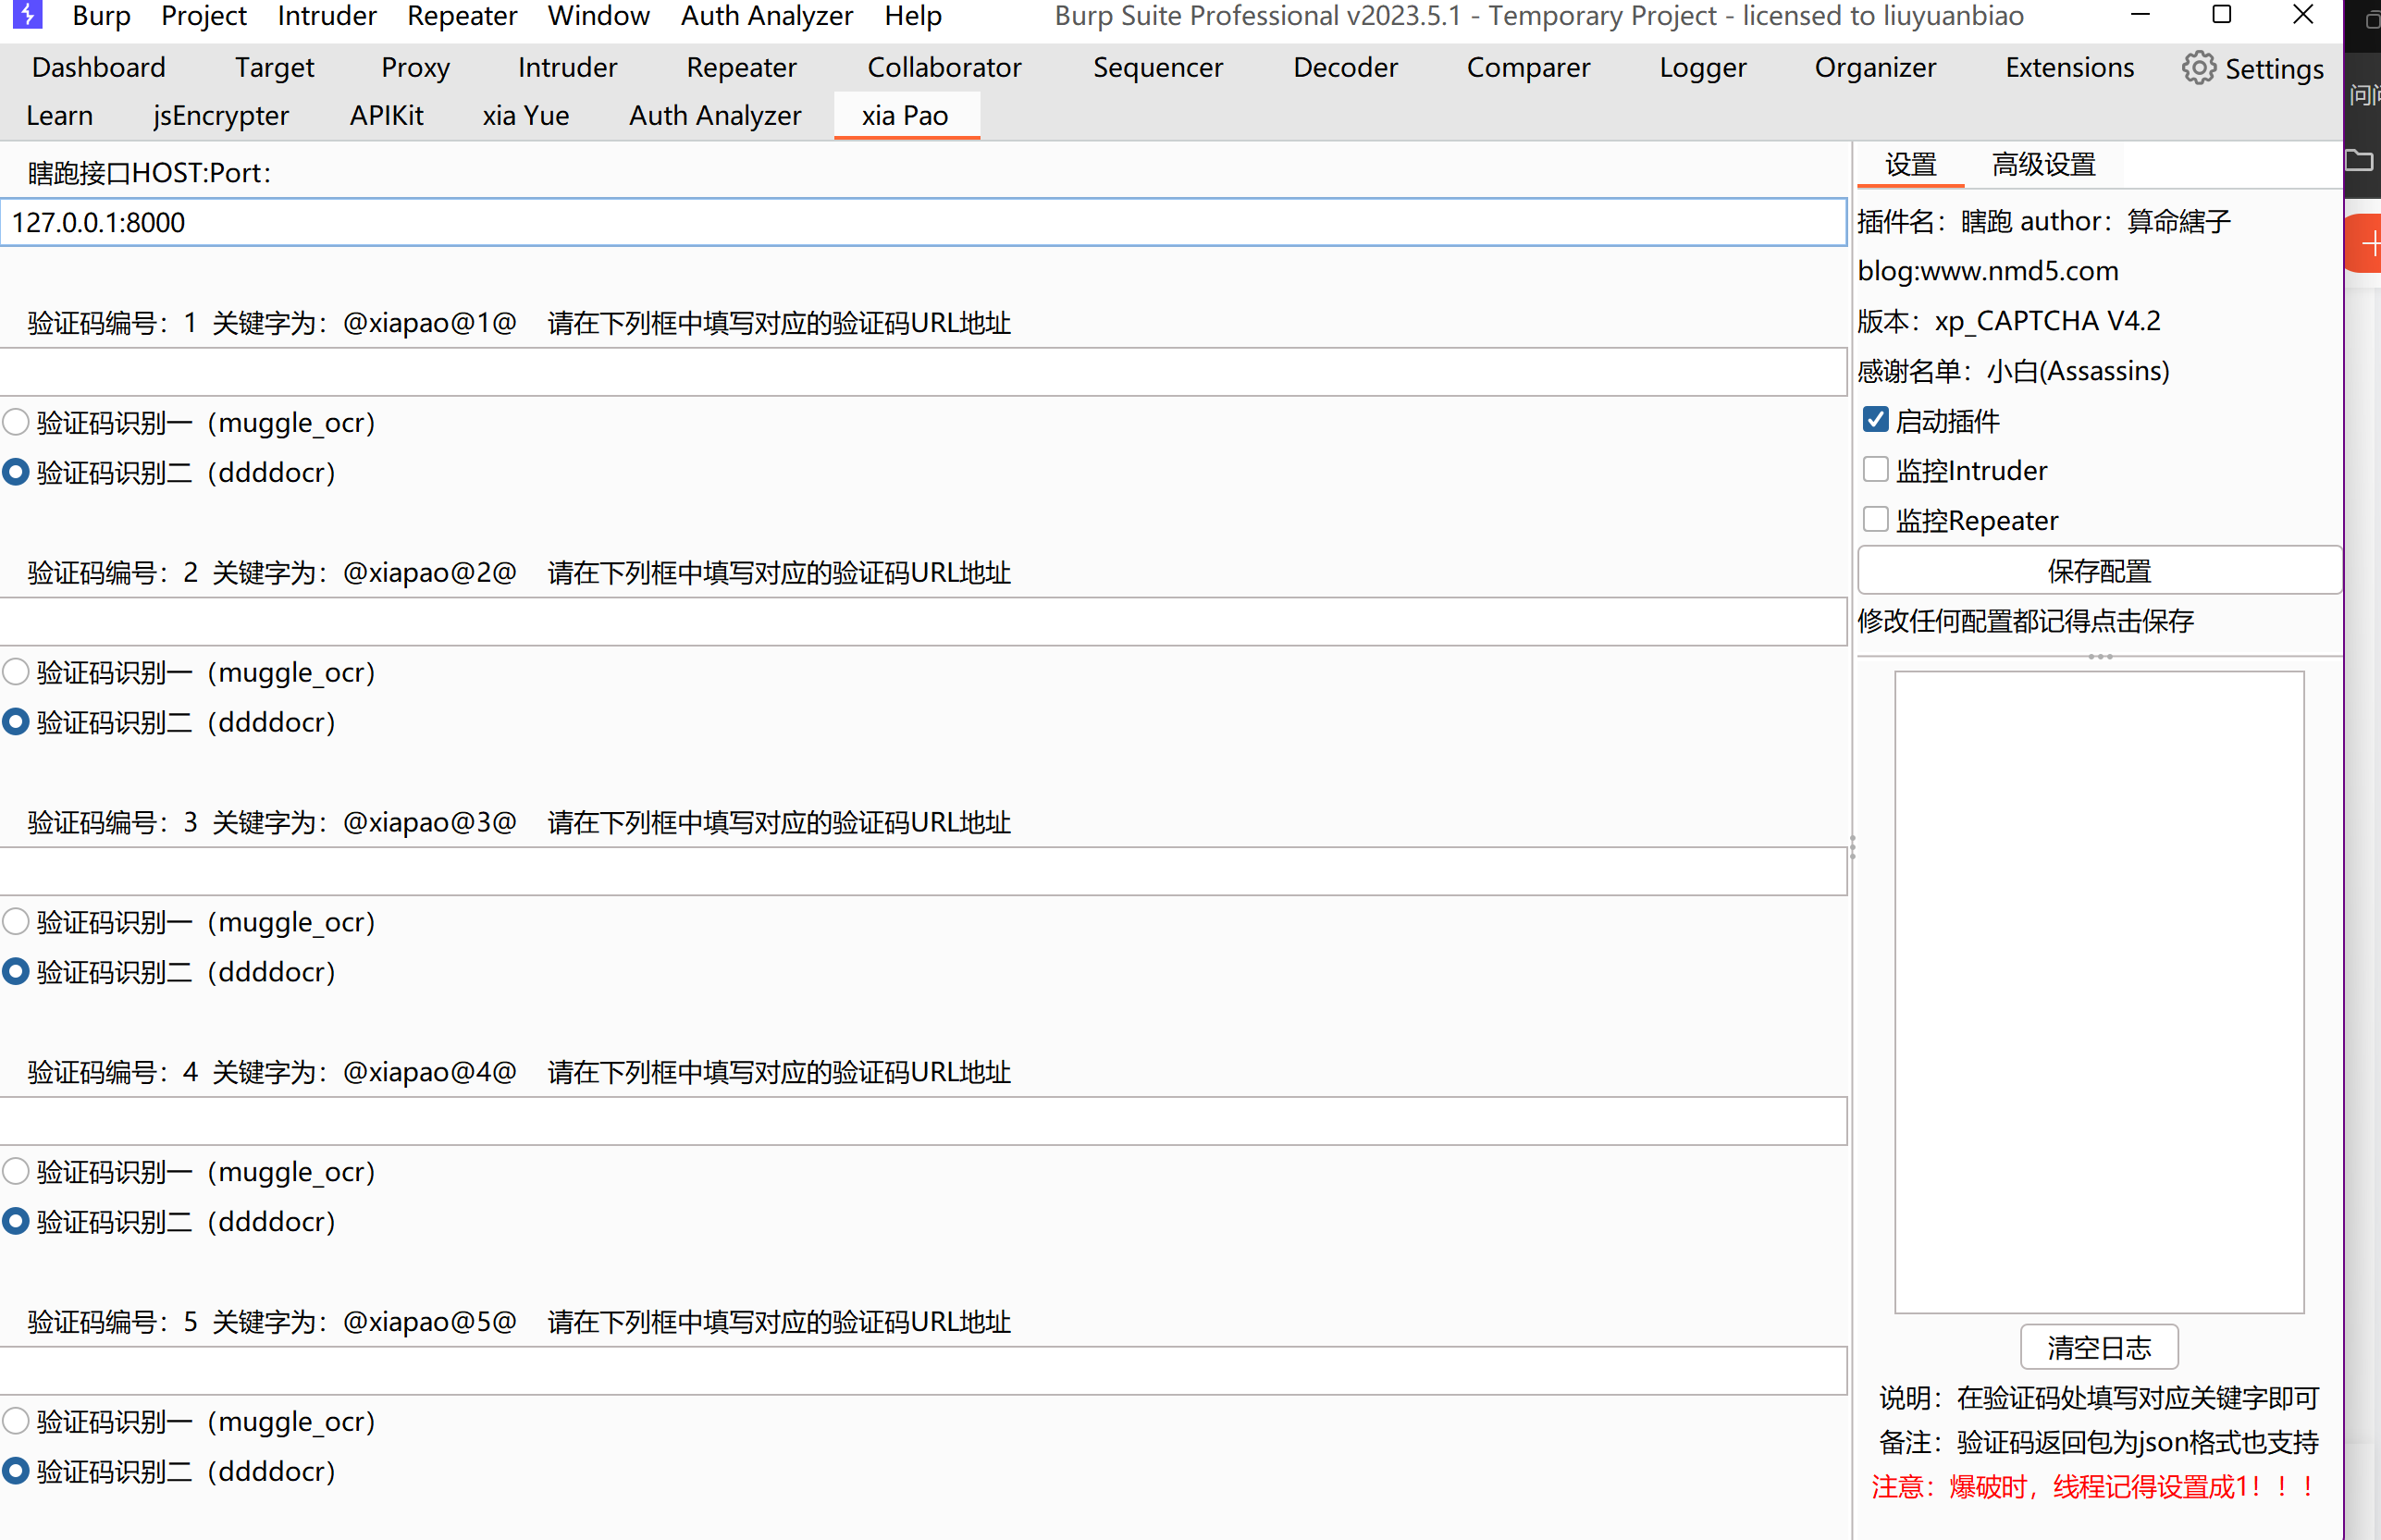Maximize the Burp Suite window
Viewport: 2381px width, 1540px height.
coord(2221,15)
